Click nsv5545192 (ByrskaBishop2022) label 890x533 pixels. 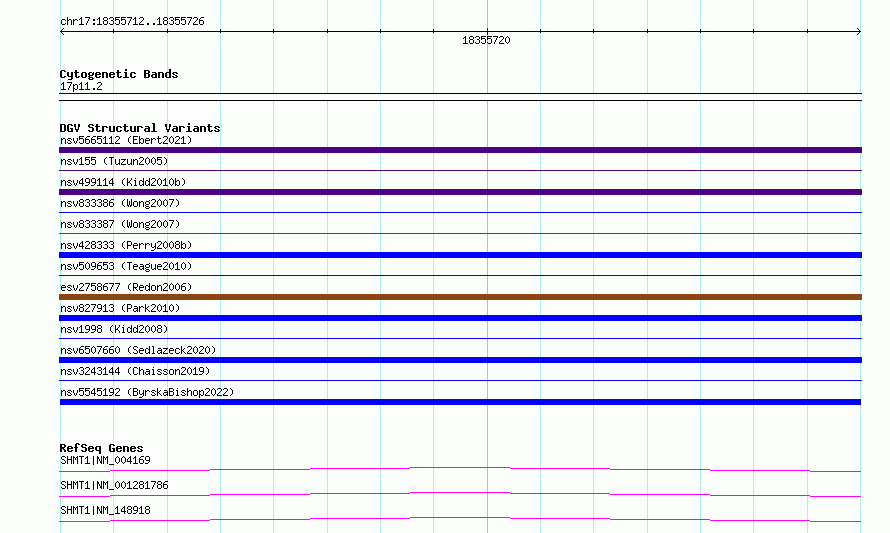click(x=147, y=392)
